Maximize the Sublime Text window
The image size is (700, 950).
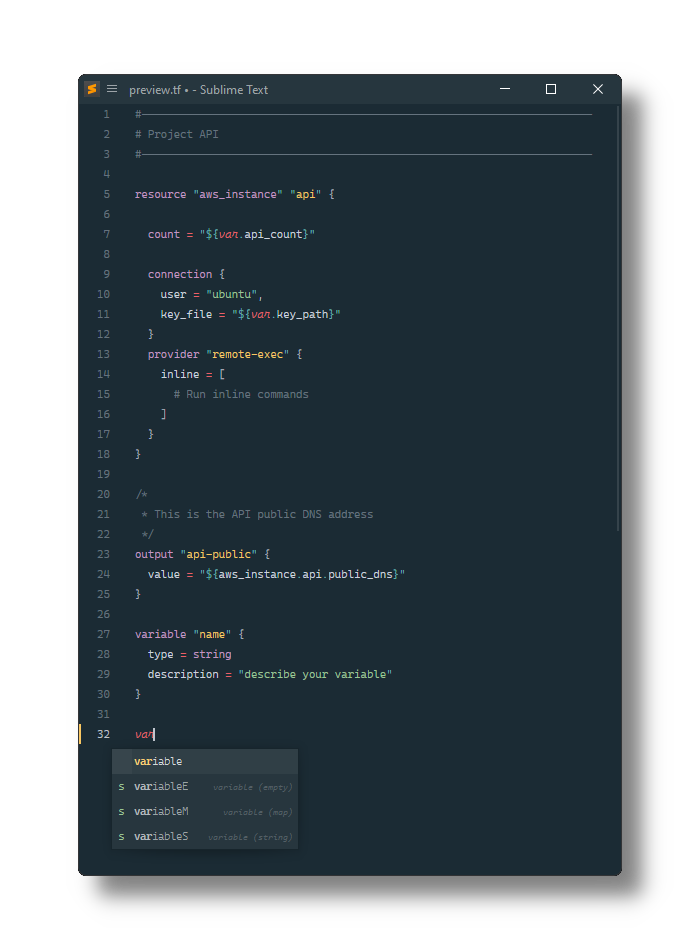tap(551, 89)
